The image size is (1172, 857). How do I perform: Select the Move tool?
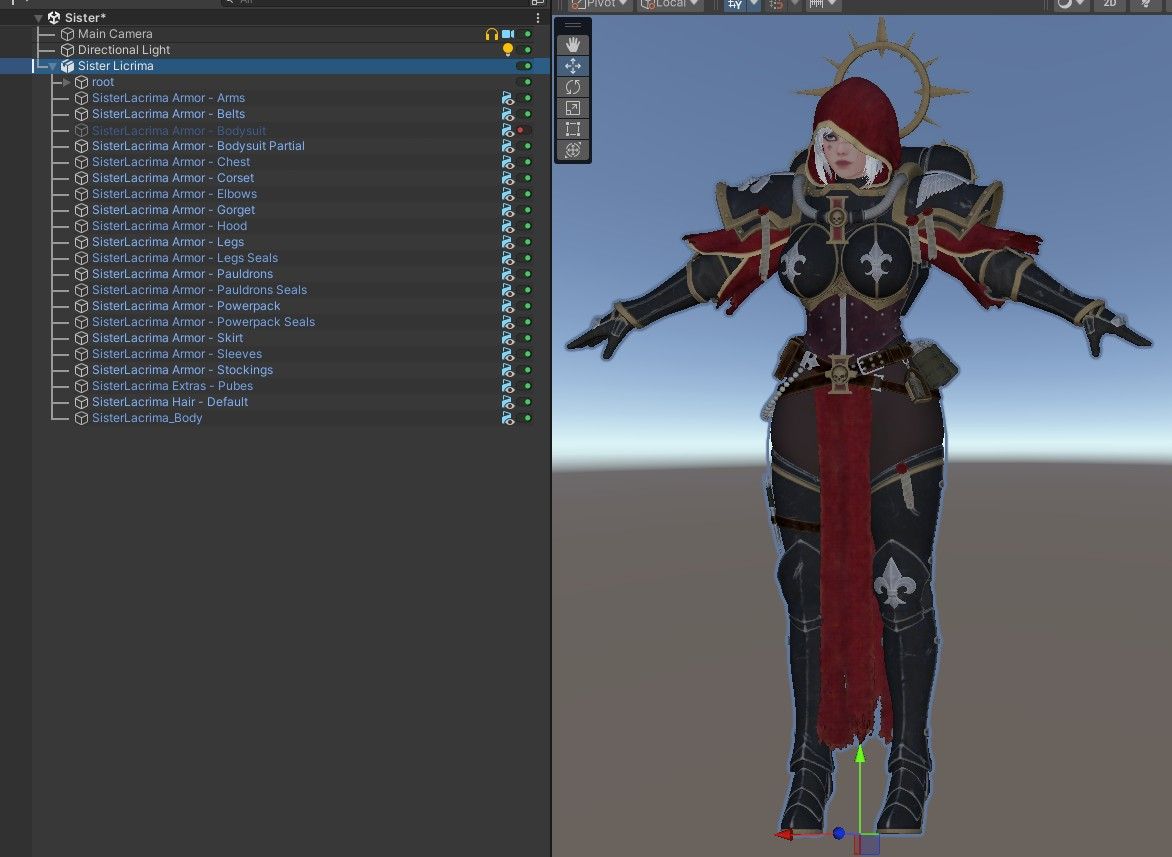[573, 66]
